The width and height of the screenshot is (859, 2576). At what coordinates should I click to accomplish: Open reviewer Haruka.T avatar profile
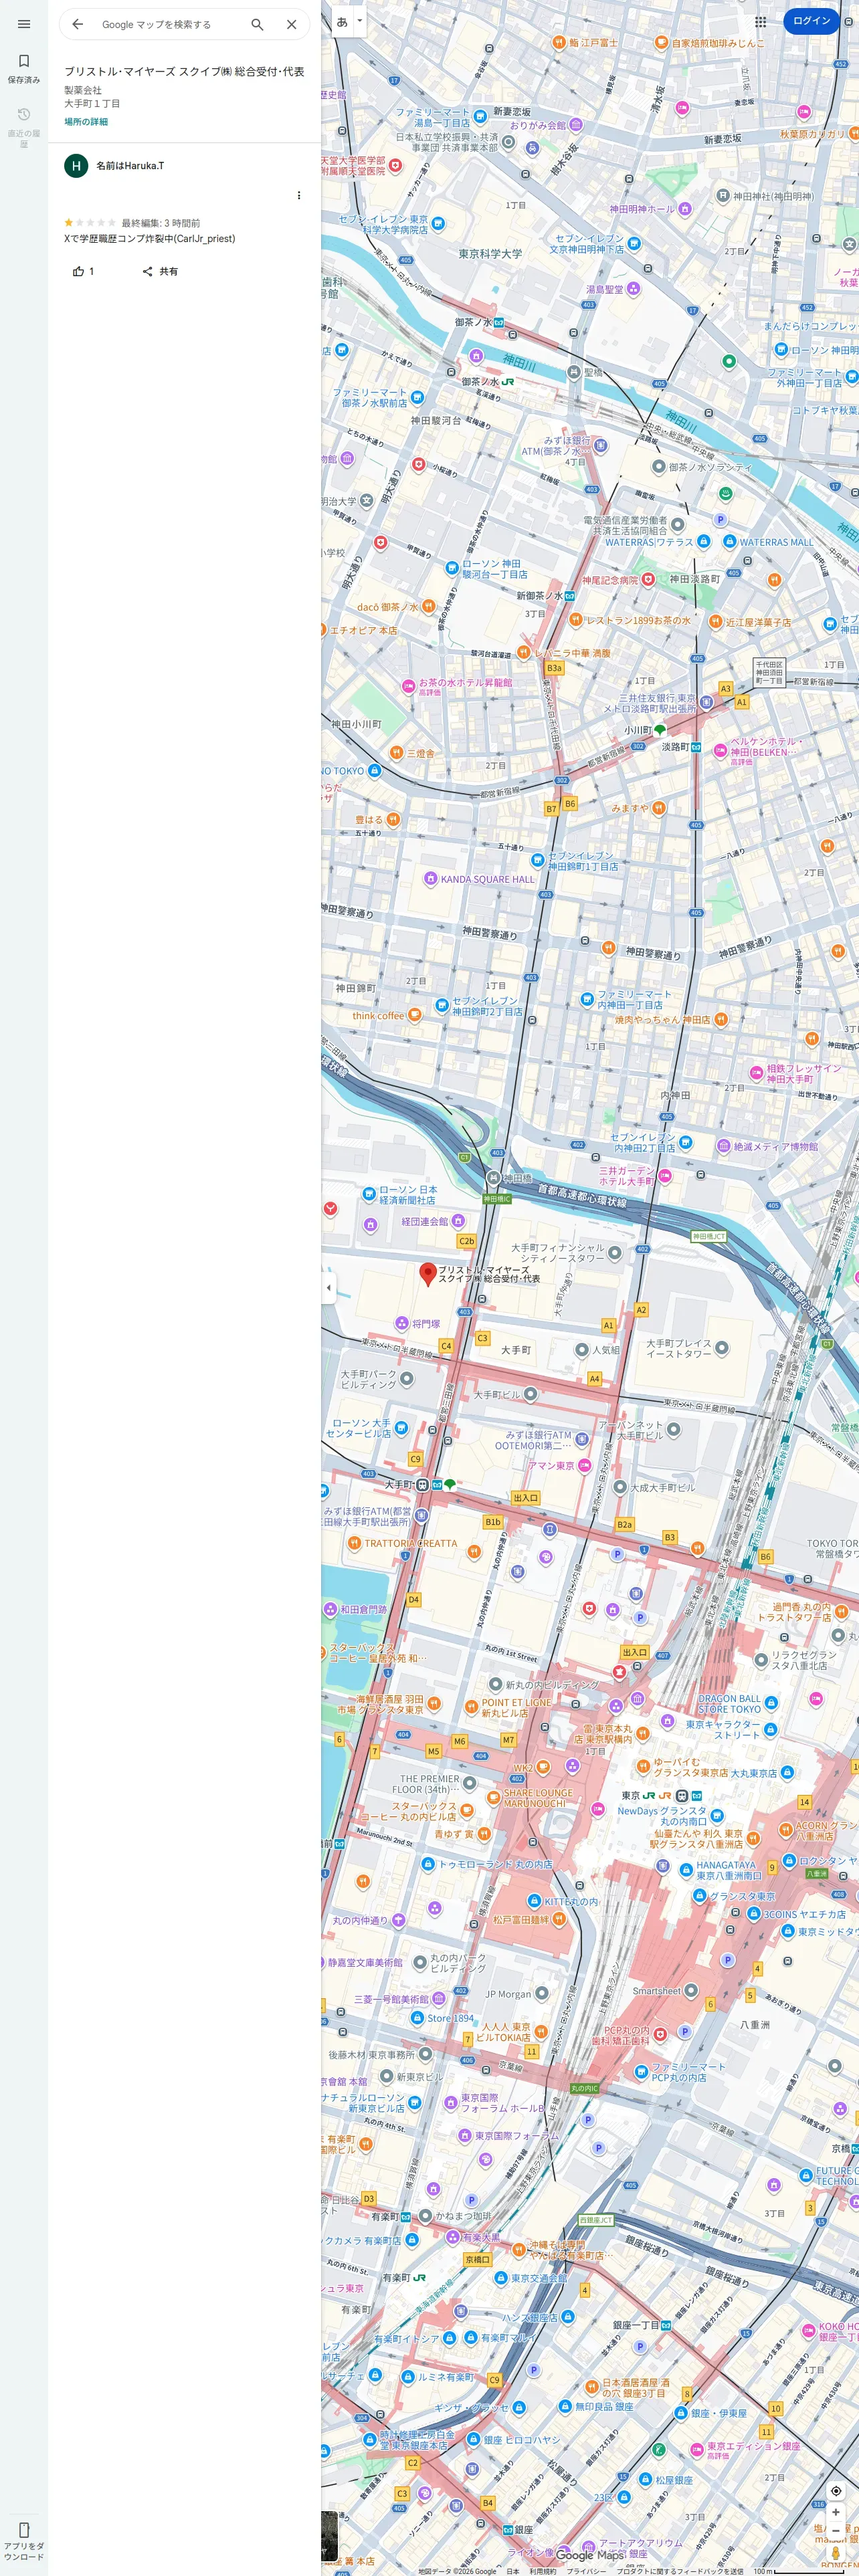pos(76,166)
